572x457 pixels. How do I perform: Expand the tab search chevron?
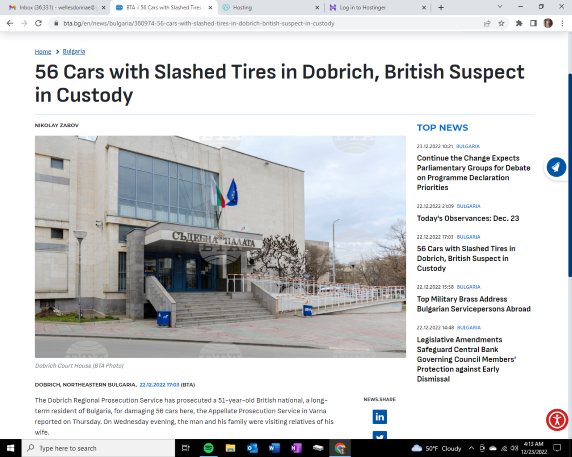click(500, 7)
